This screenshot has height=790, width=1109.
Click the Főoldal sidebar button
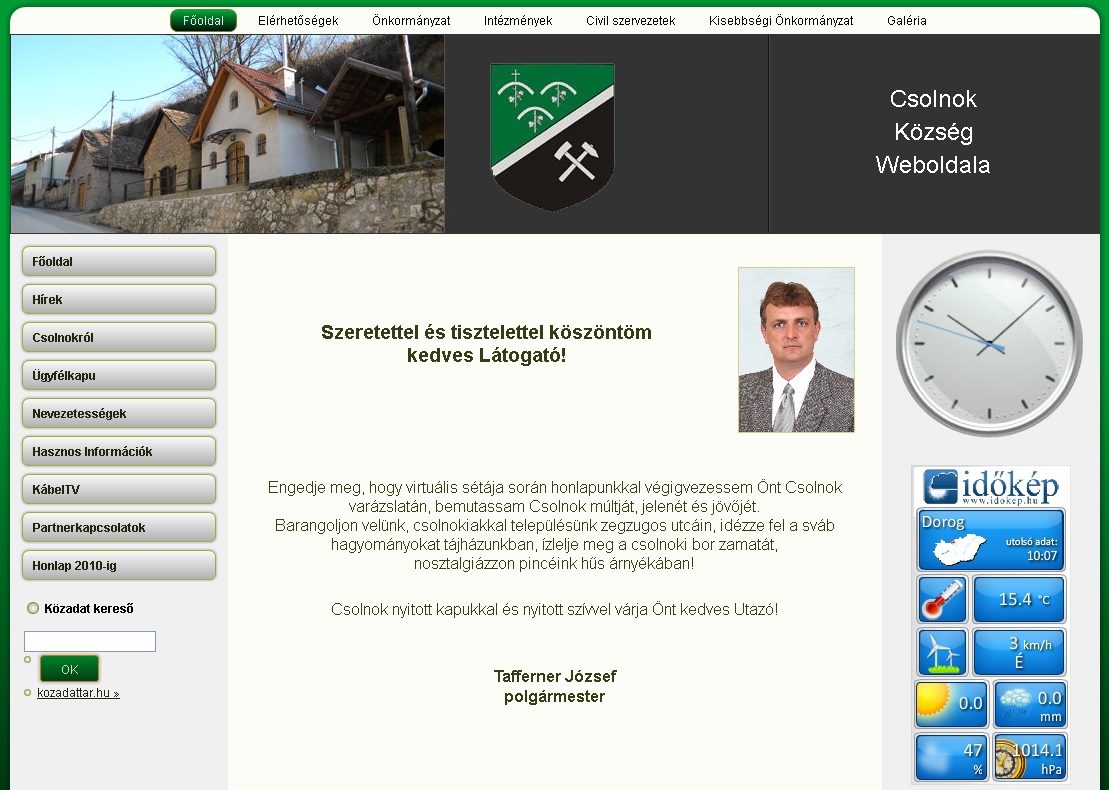click(119, 261)
